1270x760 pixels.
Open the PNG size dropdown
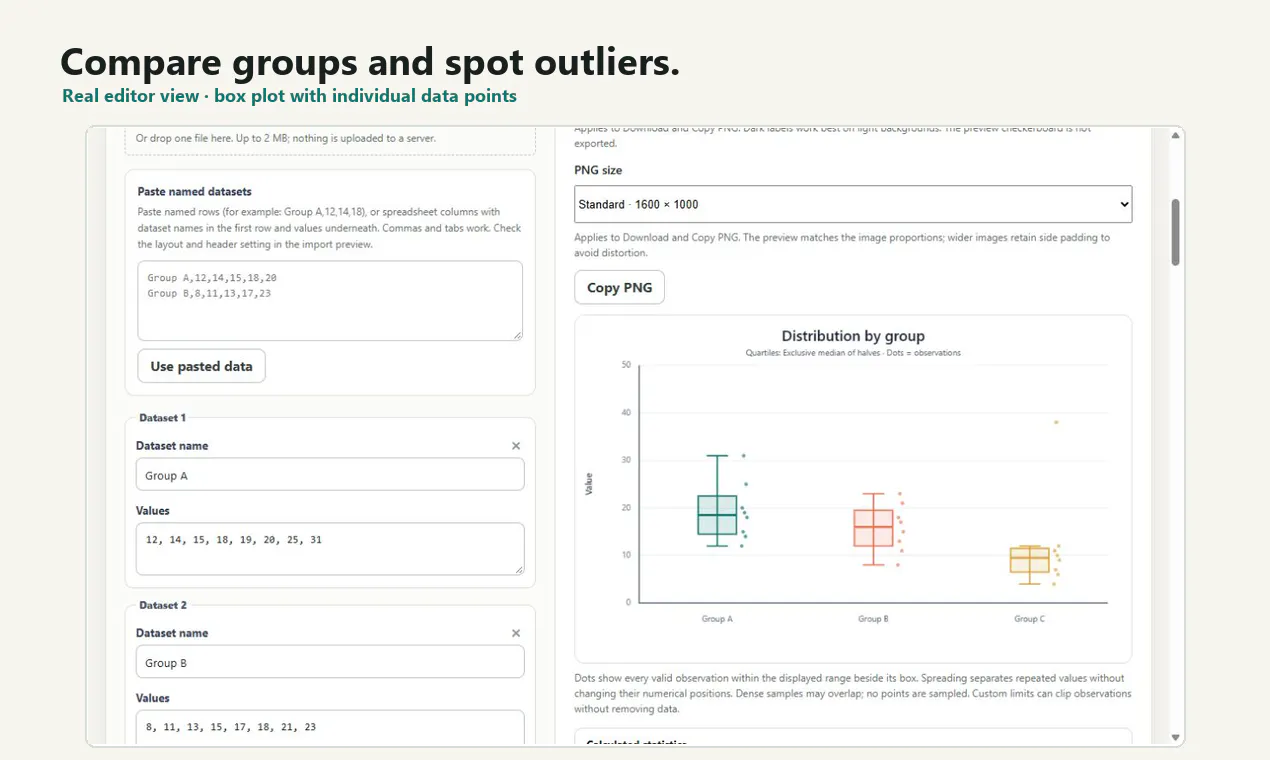coord(853,204)
